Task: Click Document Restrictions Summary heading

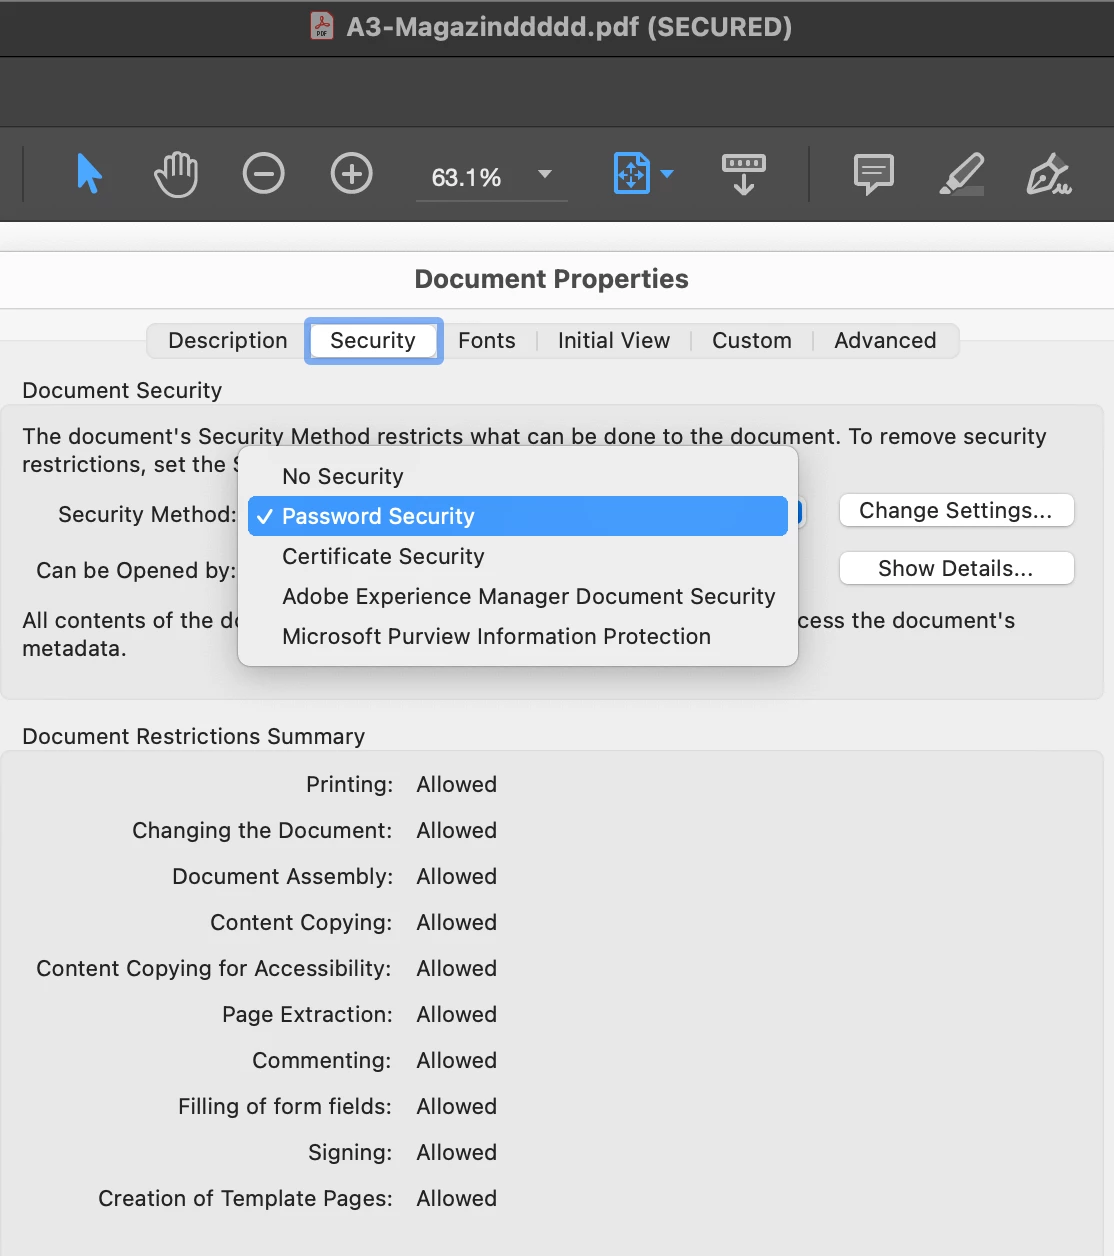Action: point(194,736)
